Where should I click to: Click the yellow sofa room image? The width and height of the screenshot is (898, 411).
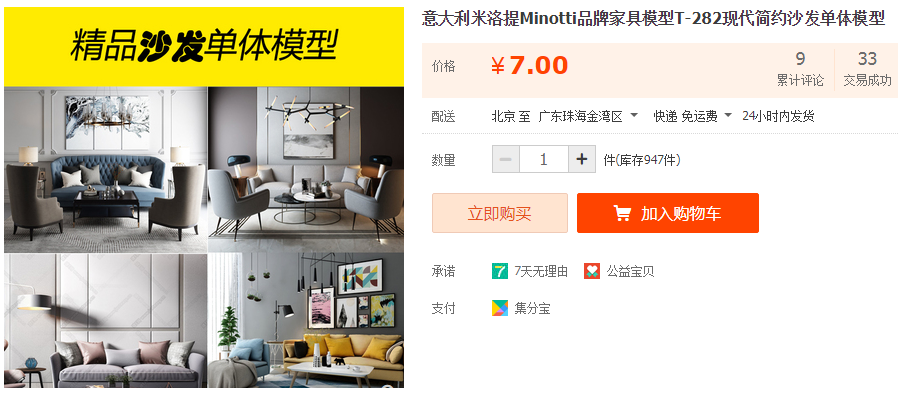[306, 321]
